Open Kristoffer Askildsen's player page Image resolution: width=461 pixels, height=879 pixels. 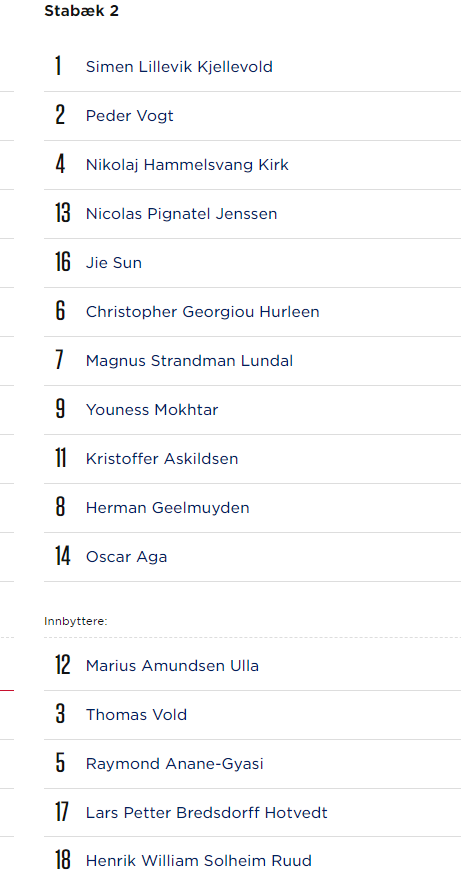pyautogui.click(x=162, y=459)
